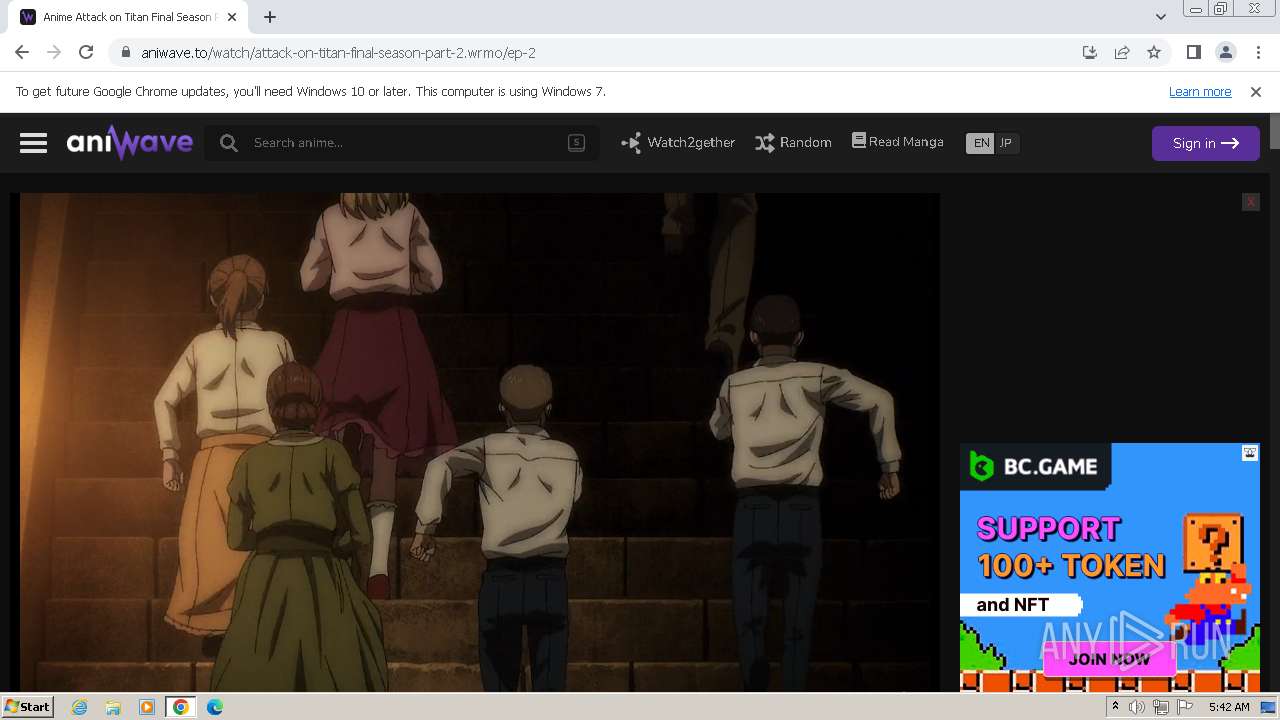
Task: Open the Windows Start menu
Action: pos(27,706)
